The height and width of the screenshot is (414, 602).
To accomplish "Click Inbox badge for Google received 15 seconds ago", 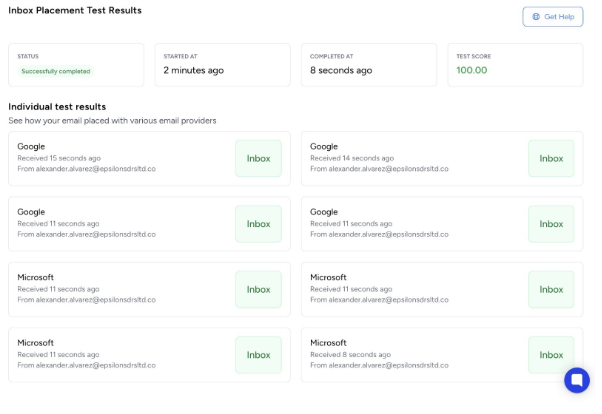I will [x=258, y=158].
